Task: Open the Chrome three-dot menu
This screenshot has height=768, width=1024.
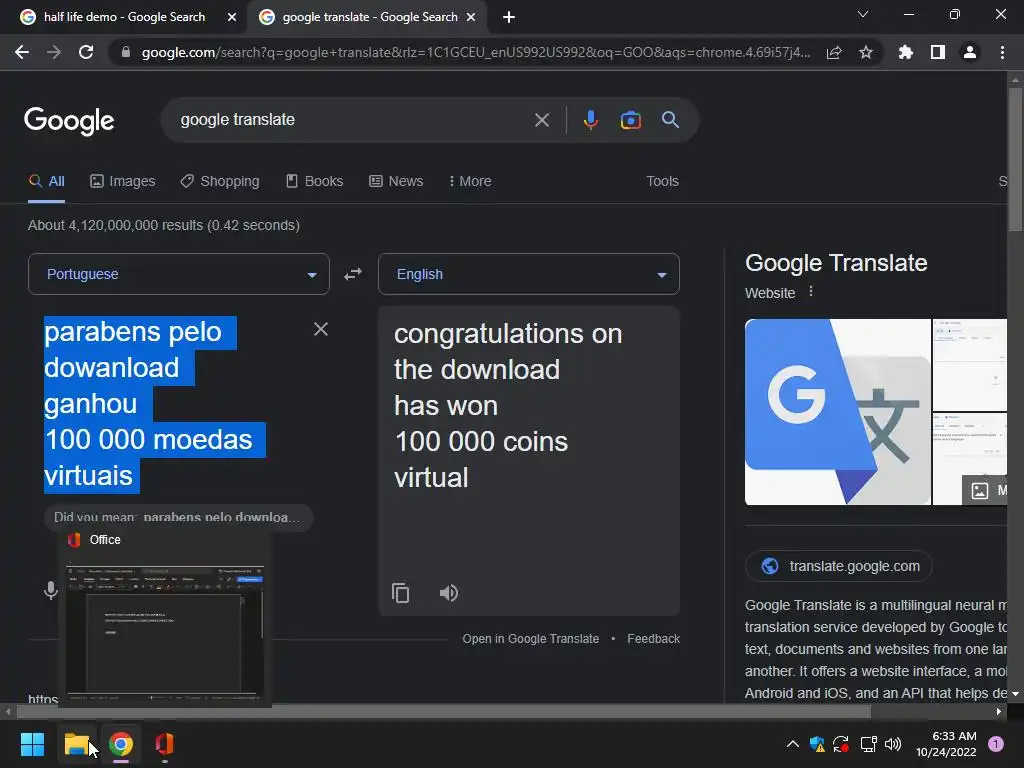Action: [1002, 52]
